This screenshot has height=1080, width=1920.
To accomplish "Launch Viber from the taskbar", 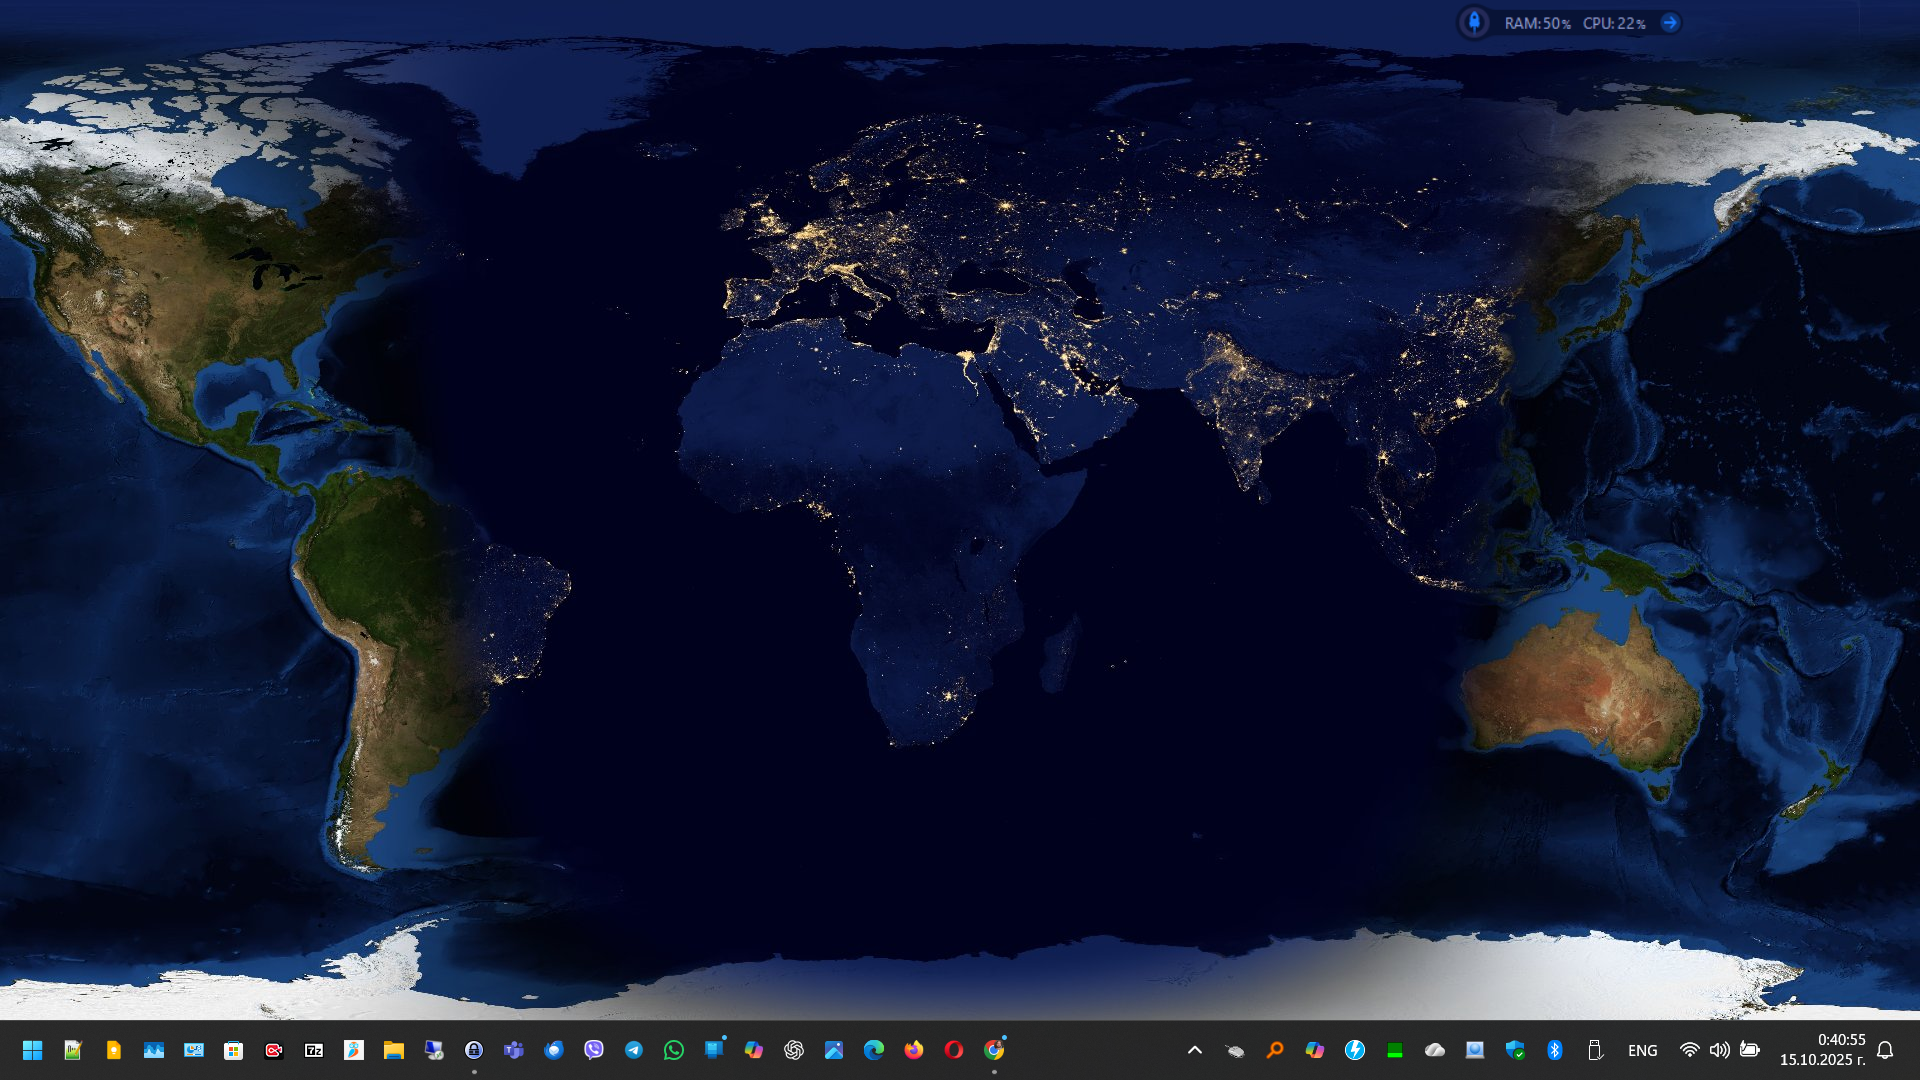I will coord(594,1050).
